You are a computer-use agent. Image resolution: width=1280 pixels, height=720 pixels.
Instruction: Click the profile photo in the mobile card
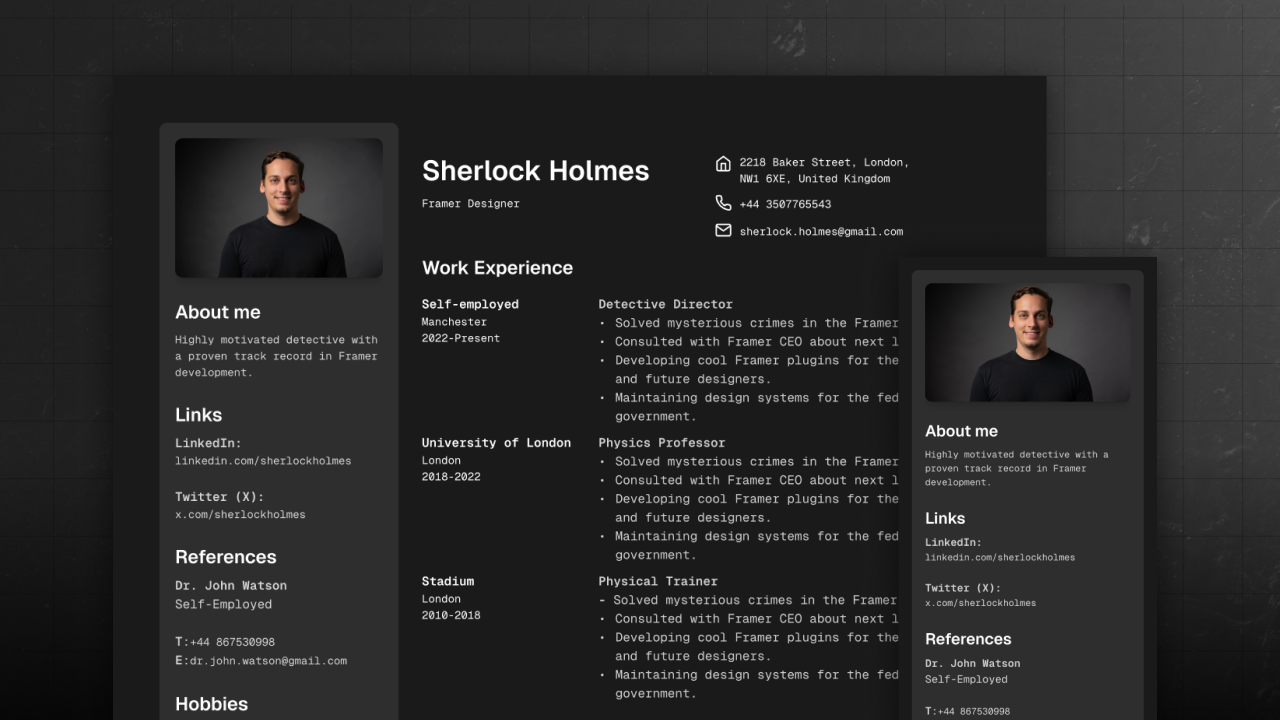tap(1027, 343)
